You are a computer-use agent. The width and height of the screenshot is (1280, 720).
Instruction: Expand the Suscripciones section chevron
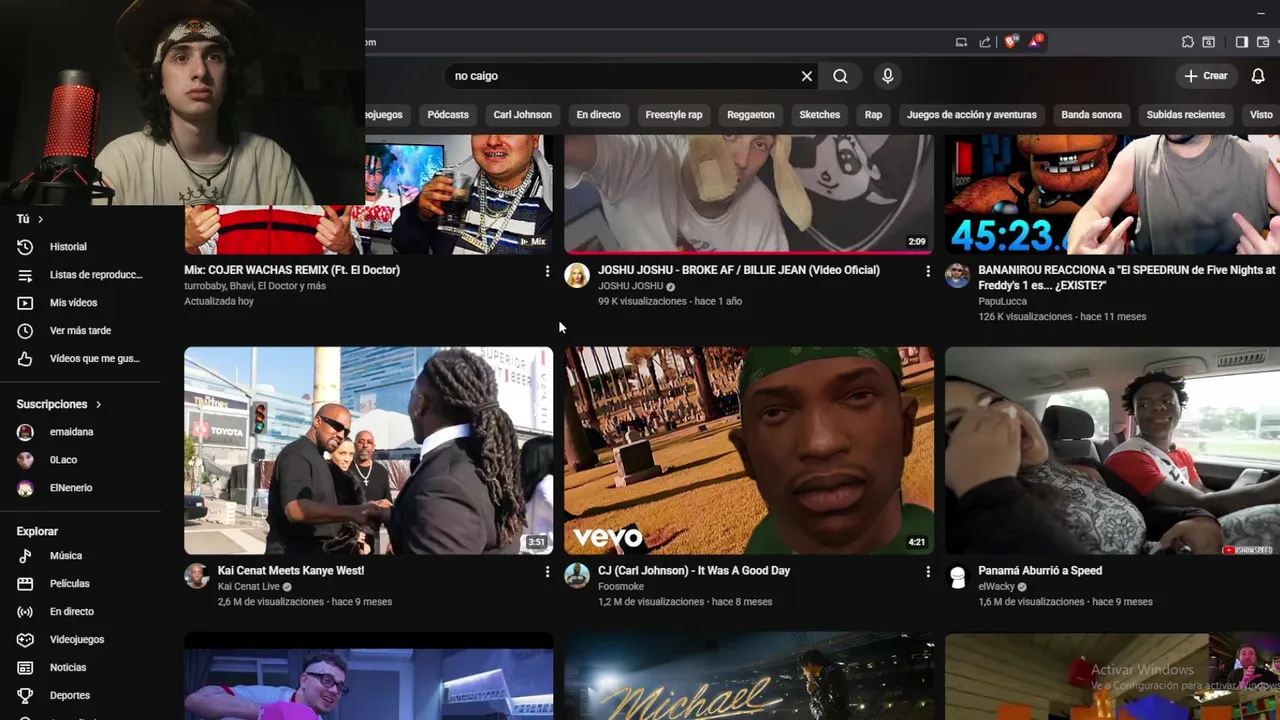point(98,405)
